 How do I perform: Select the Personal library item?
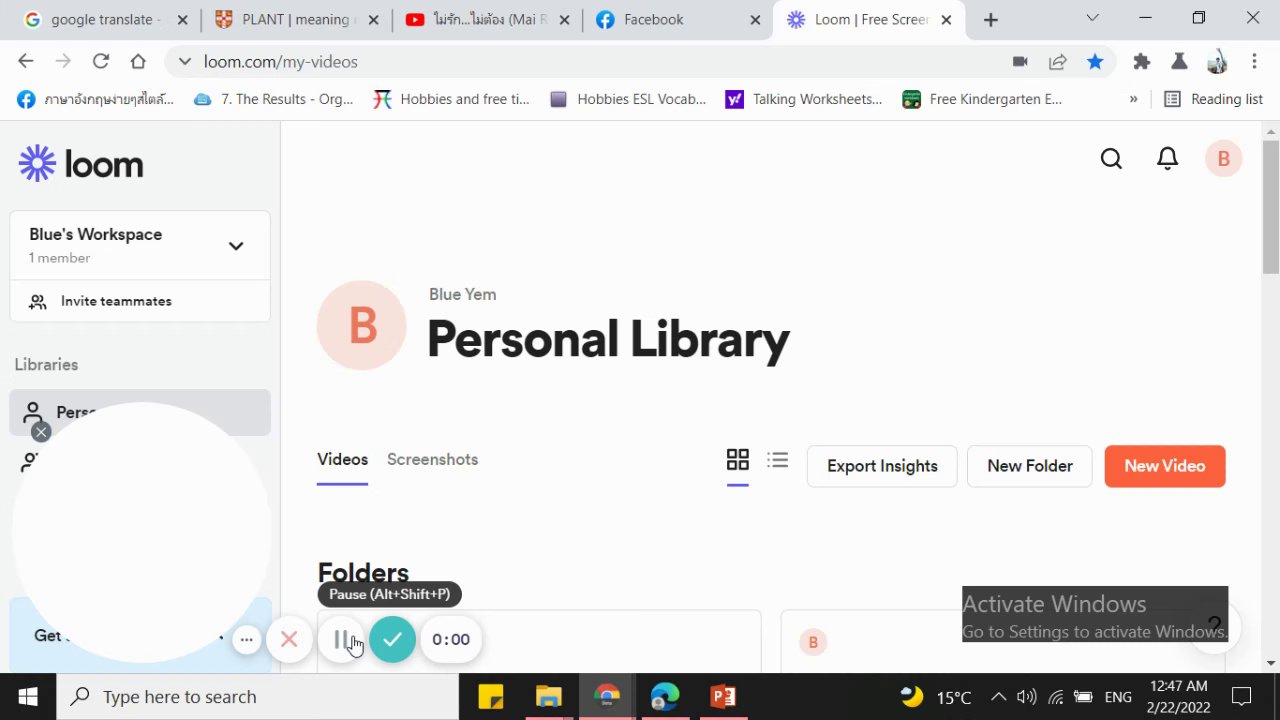coord(140,412)
